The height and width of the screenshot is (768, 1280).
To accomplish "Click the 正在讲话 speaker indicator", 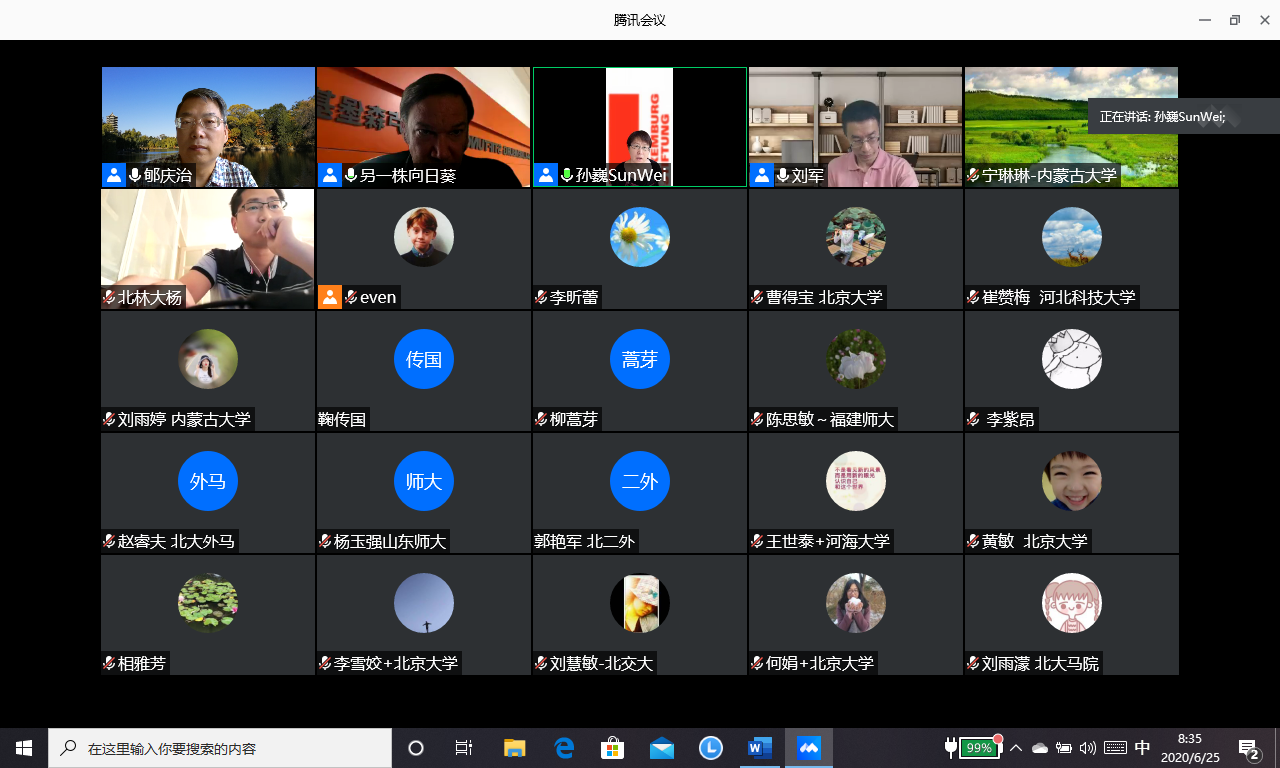I will [1162, 116].
